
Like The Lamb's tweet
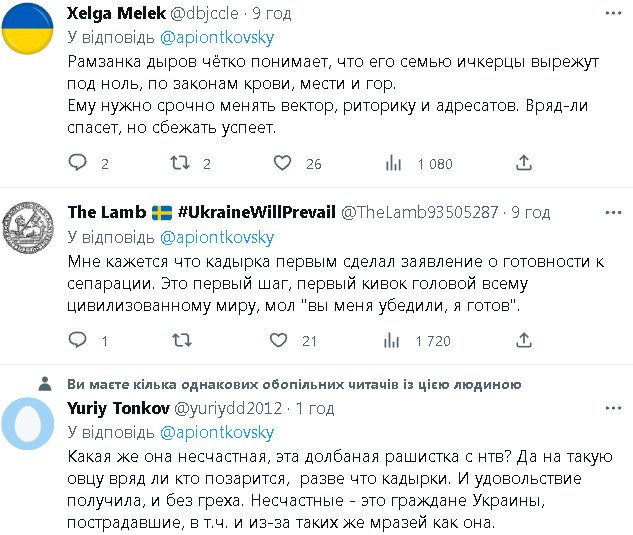[x=282, y=341]
